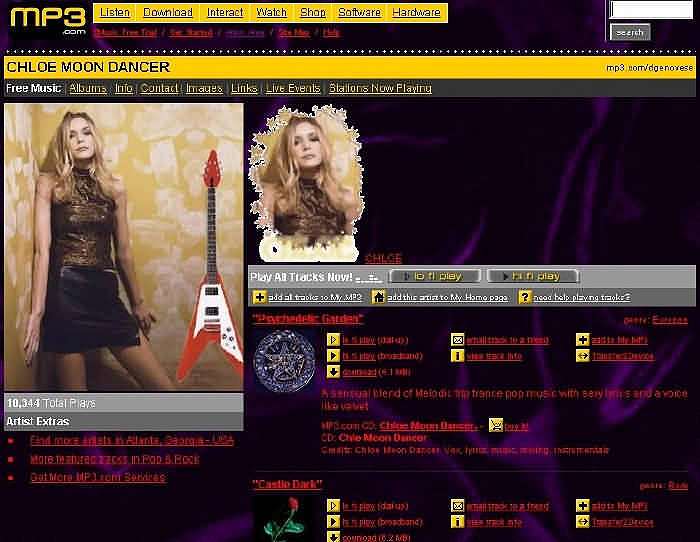The image size is (700, 542).
Task: Click the hi fi play all tracks button
Action: point(533,276)
